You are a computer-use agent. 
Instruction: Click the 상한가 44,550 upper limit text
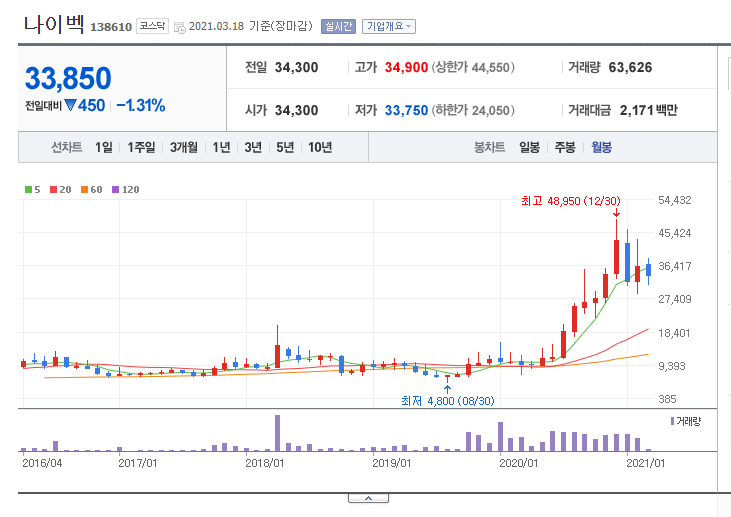[x=473, y=68]
